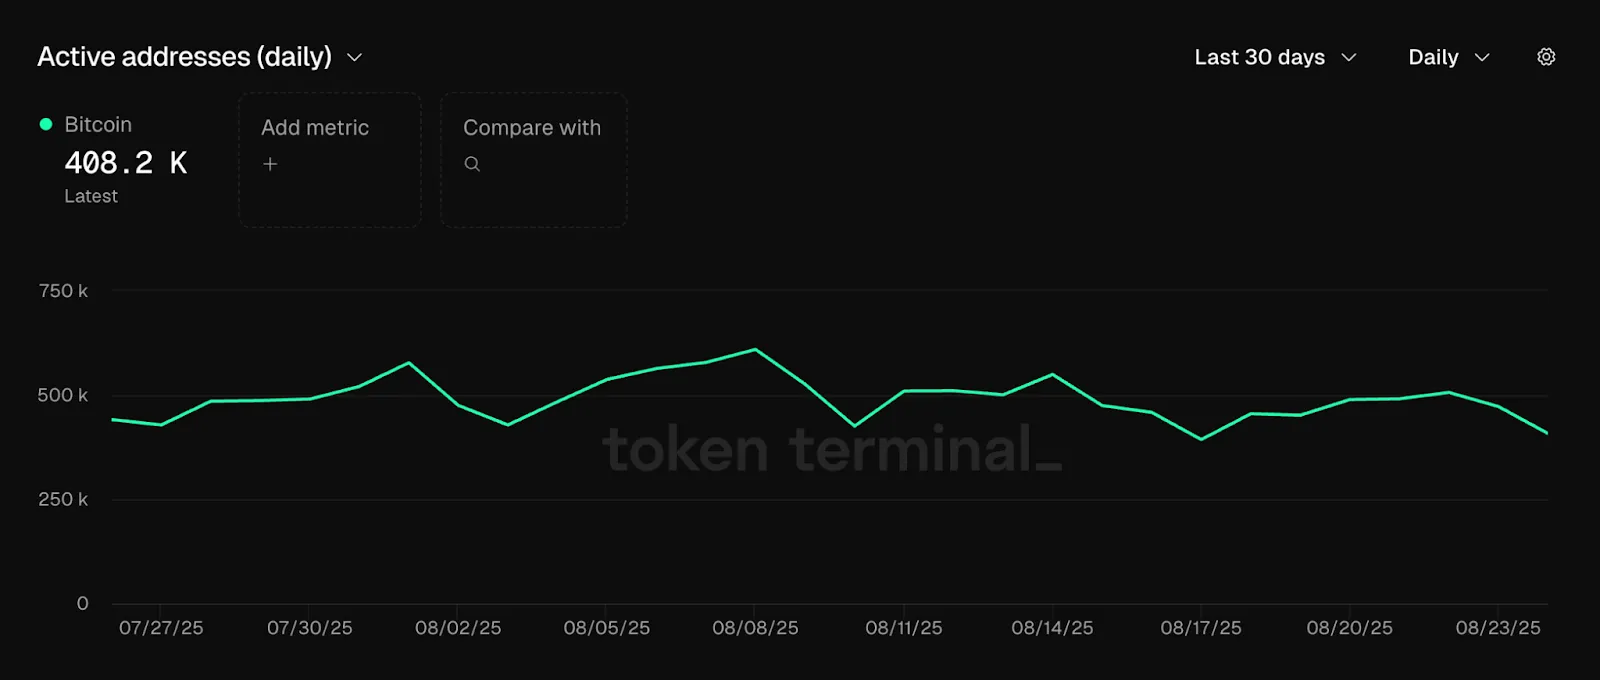Image resolution: width=1600 pixels, height=680 pixels.
Task: Select the chevron next to Active addresses title
Action: tap(354, 58)
